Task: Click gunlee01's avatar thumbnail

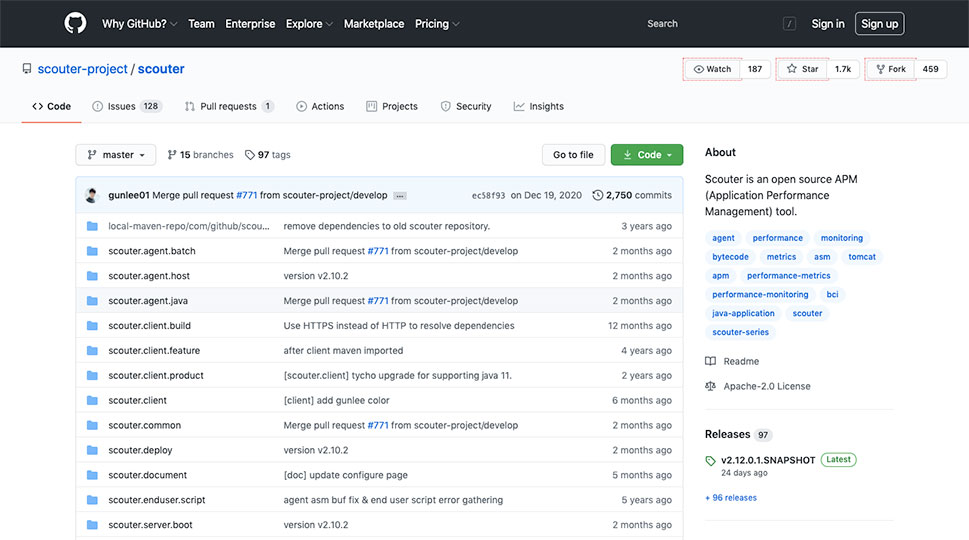Action: pyautogui.click(x=92, y=195)
